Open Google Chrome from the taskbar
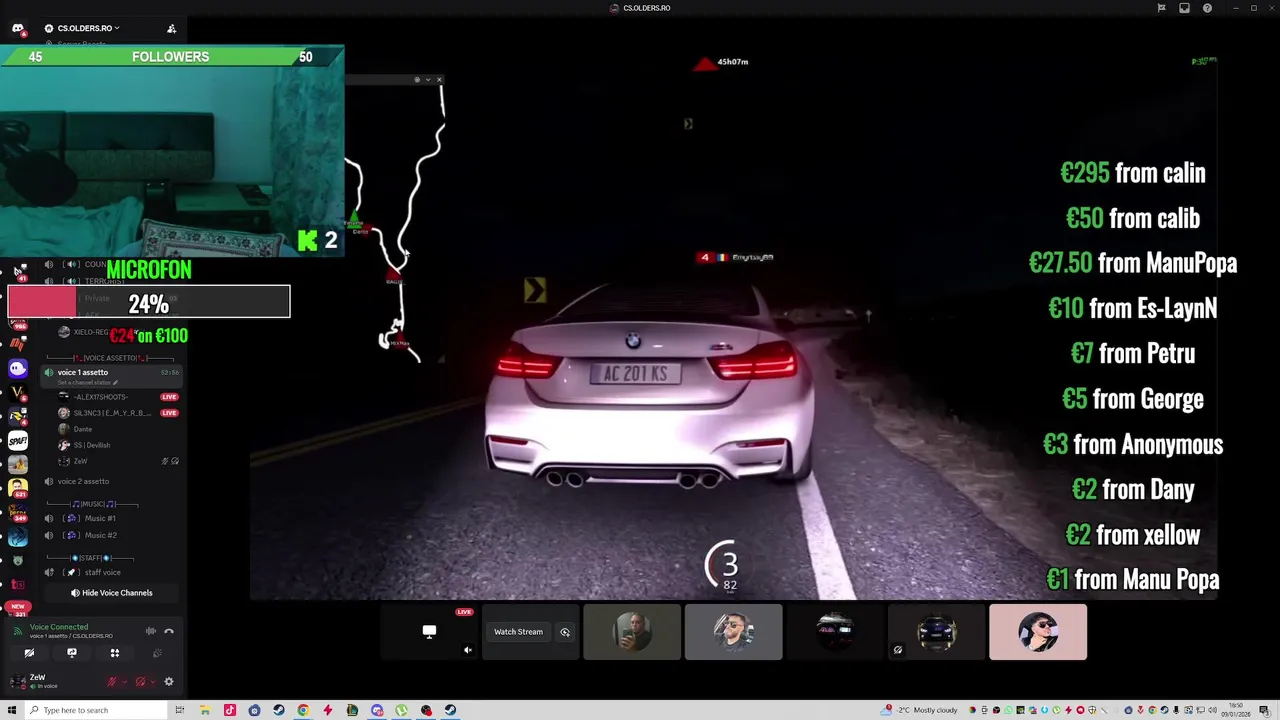 coord(303,710)
